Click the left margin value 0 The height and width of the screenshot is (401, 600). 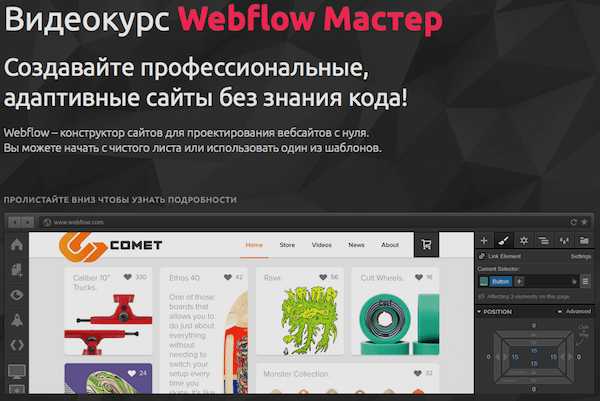[x=488, y=357]
